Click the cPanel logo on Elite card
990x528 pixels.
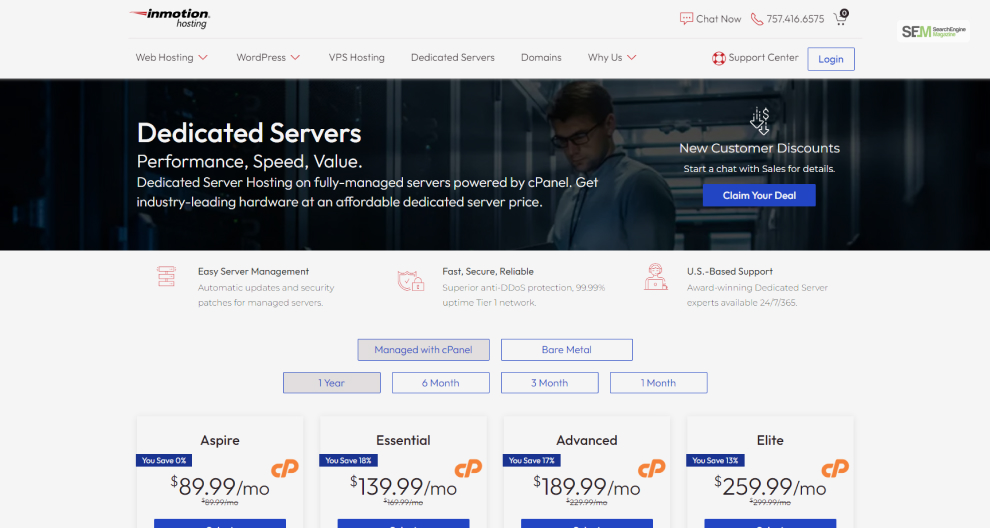[835, 469]
